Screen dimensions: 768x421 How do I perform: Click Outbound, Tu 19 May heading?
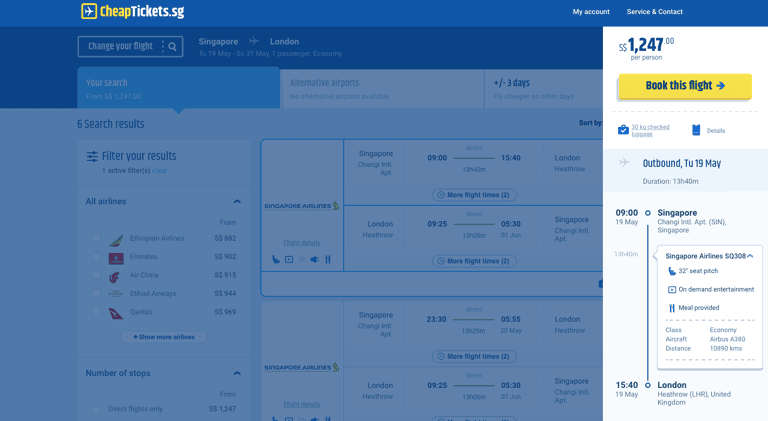tap(682, 164)
